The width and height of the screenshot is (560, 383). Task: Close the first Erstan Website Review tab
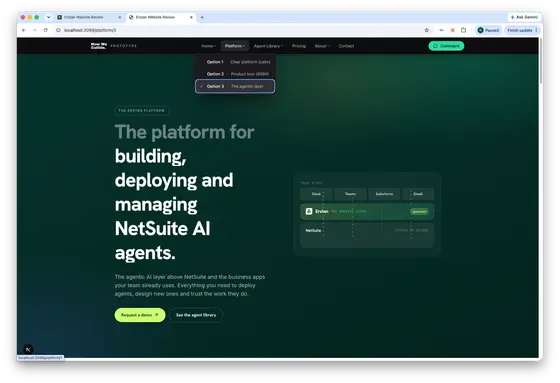click(120, 17)
